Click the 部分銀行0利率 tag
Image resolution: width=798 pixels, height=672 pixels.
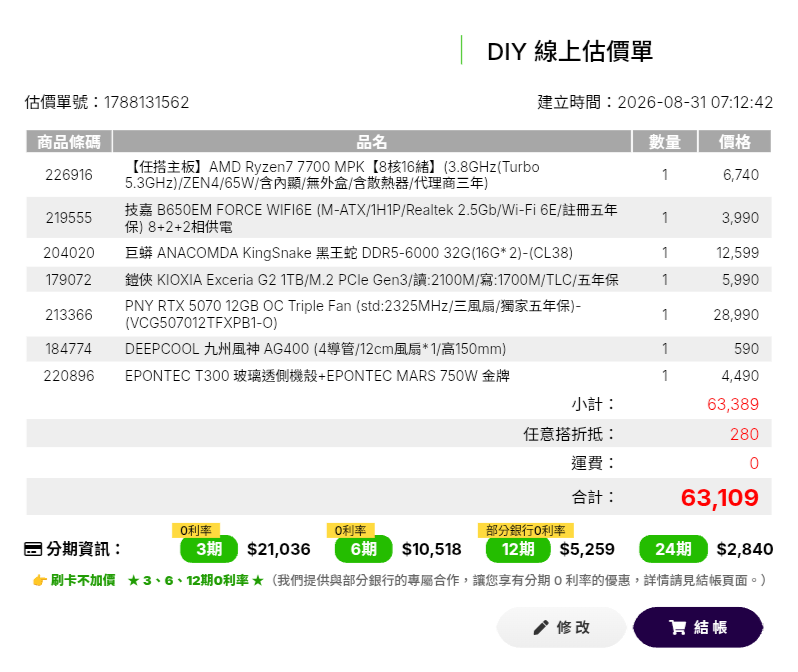526,530
